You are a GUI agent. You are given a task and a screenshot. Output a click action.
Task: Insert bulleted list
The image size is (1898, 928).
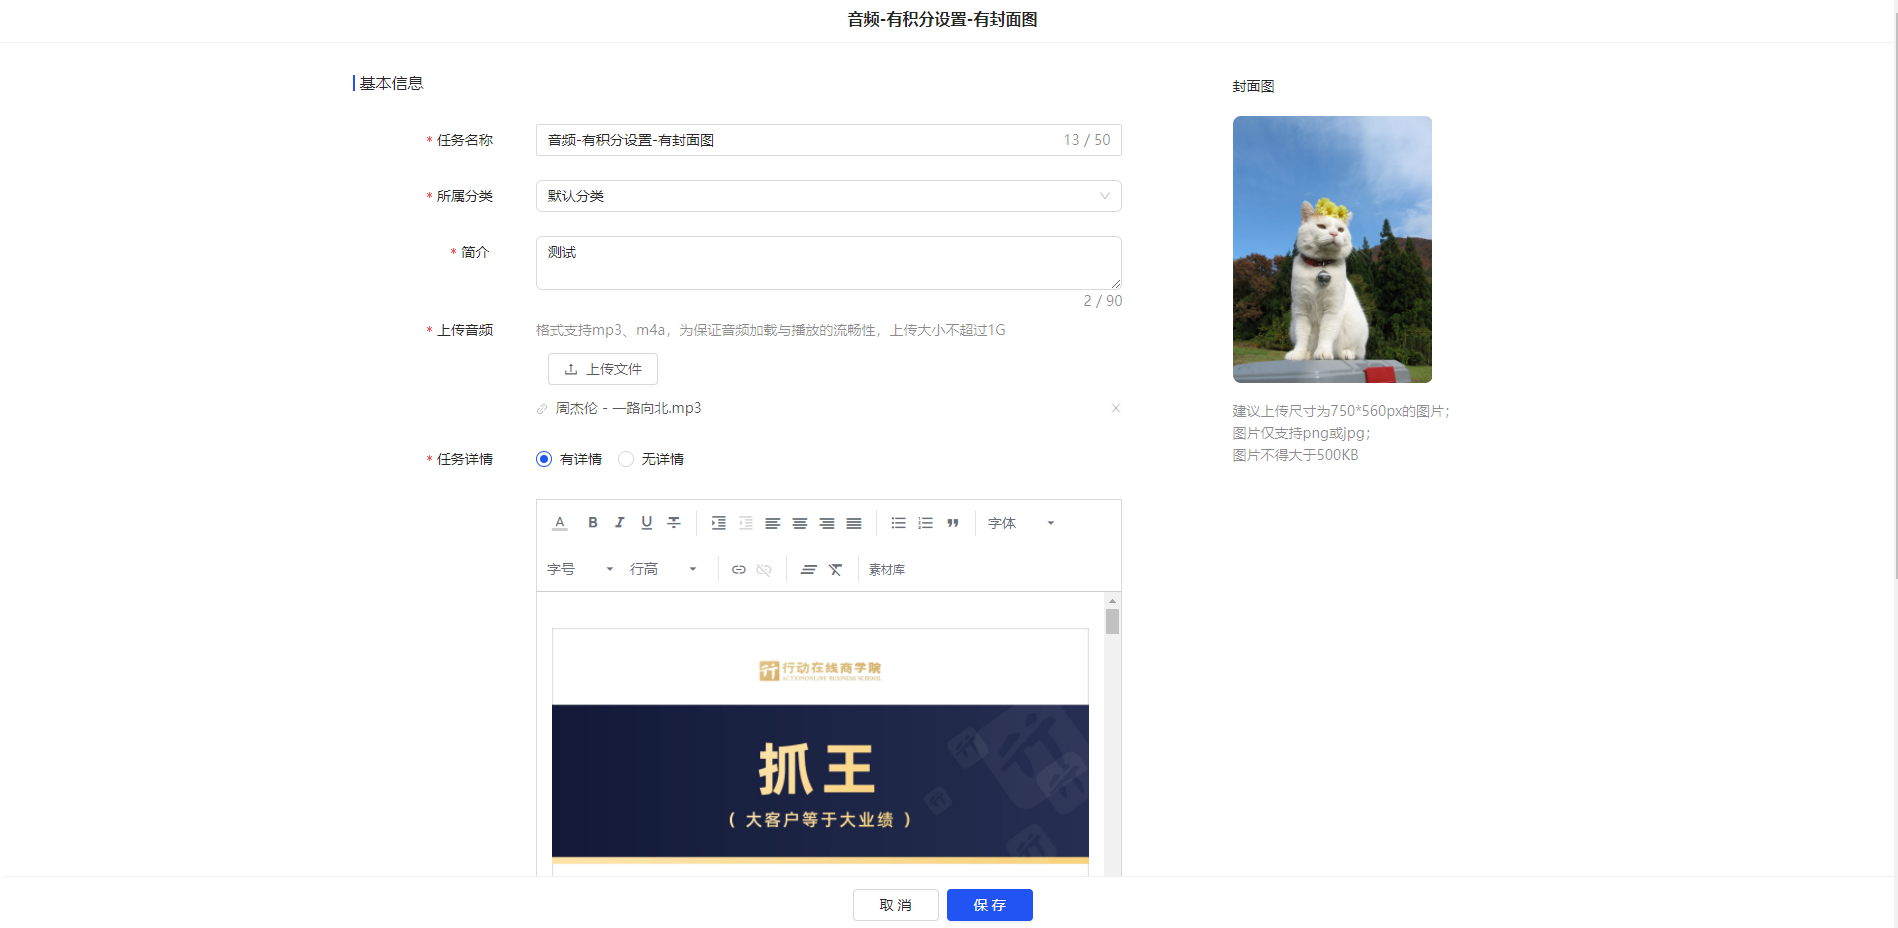click(x=899, y=523)
